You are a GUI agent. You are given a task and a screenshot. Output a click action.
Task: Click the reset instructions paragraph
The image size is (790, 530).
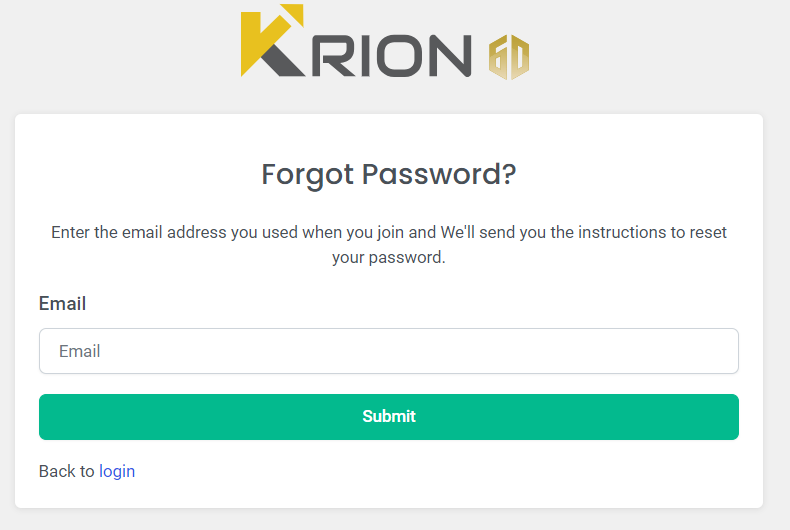tap(388, 244)
